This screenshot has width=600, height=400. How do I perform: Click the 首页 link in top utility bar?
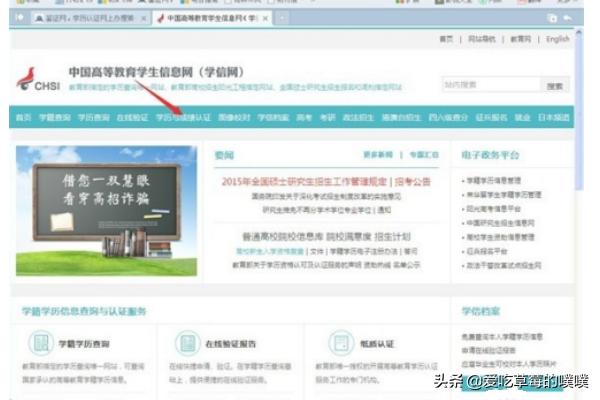click(446, 39)
